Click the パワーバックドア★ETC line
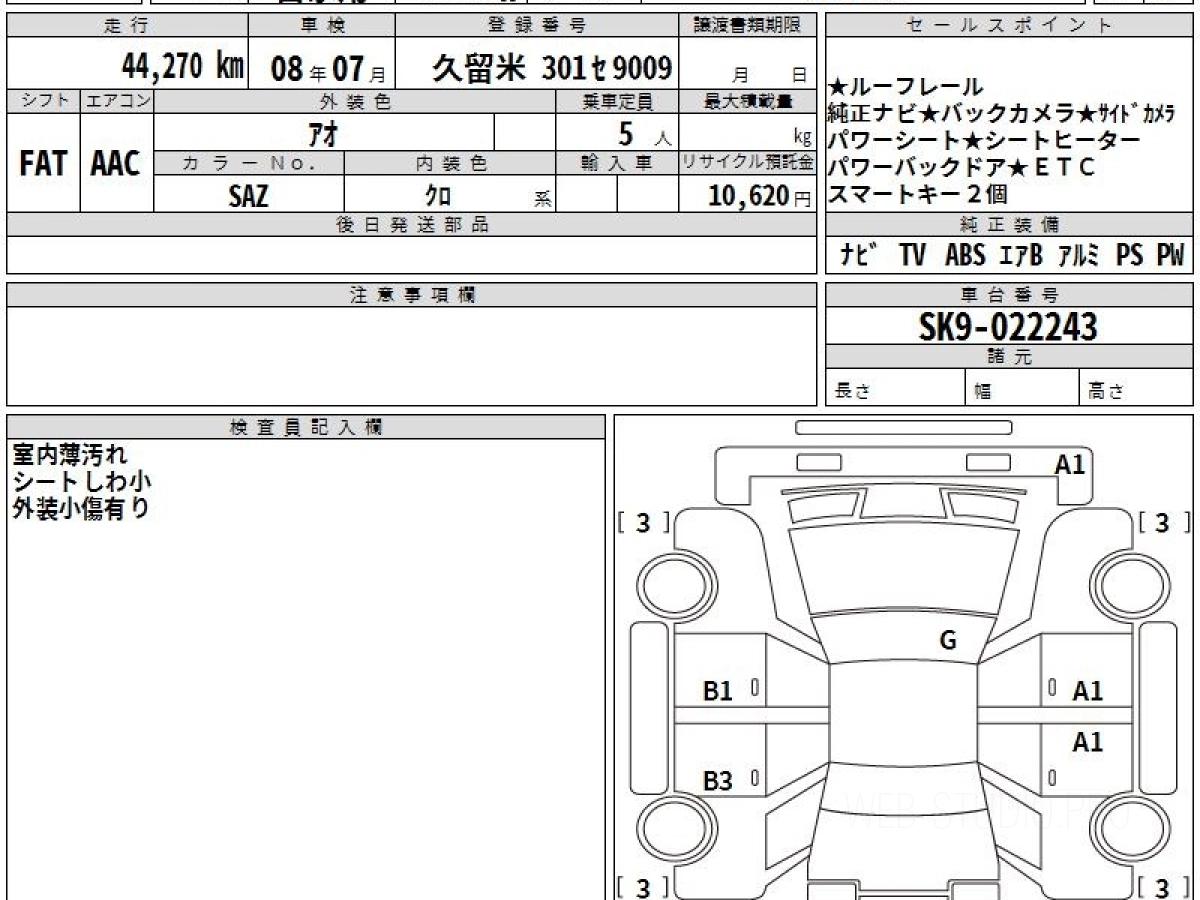This screenshot has width=1200, height=900. 961,167
